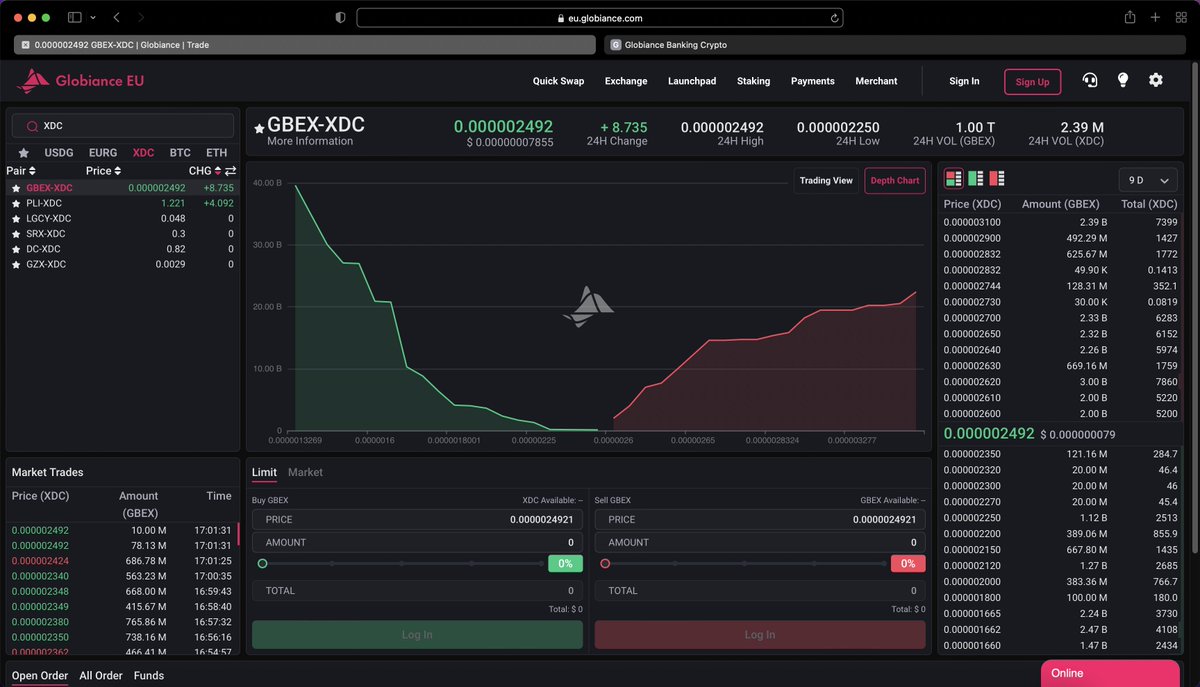Click the Sign In link
Image resolution: width=1200 pixels, height=687 pixels.
point(964,81)
